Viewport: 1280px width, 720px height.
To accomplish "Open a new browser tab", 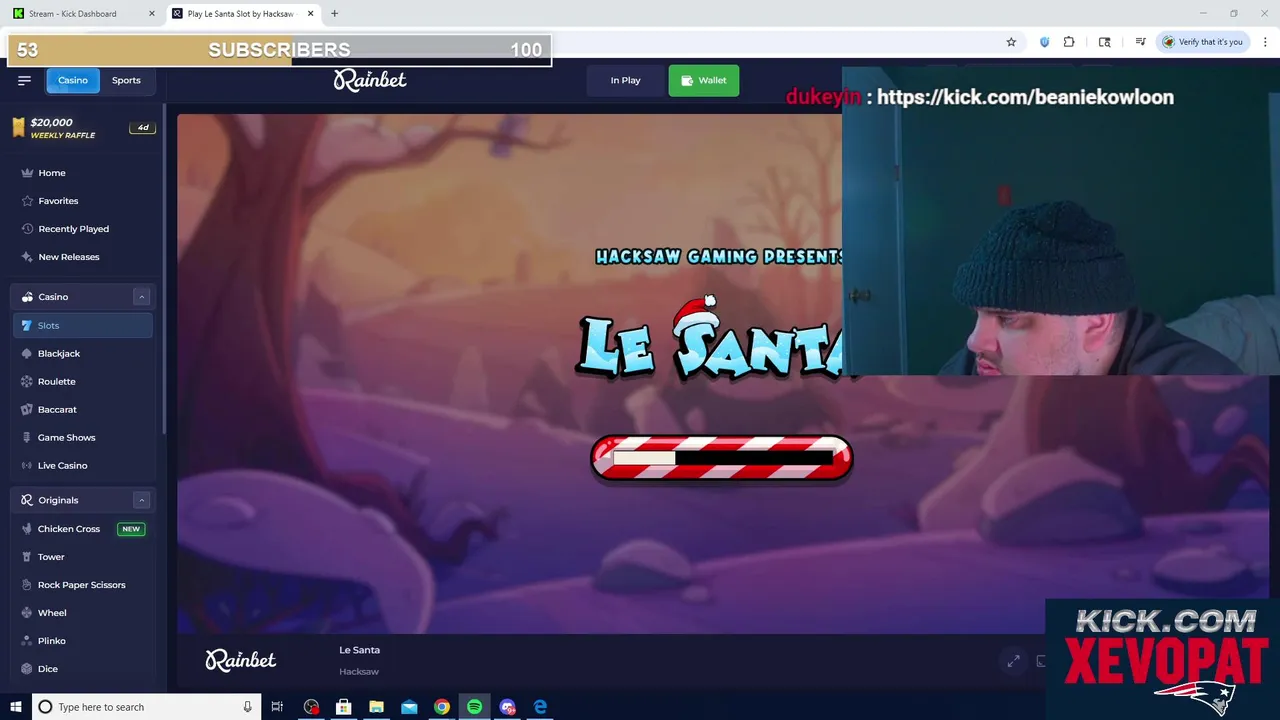I will click(335, 14).
